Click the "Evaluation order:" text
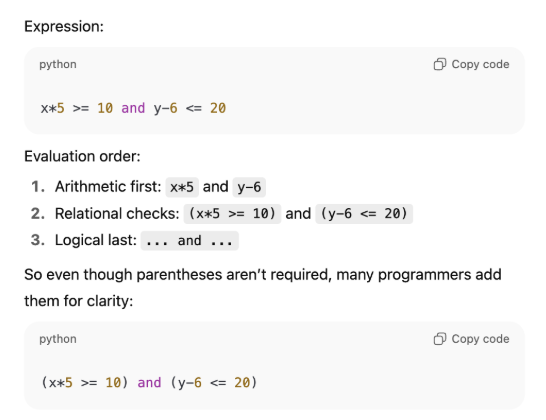 pyautogui.click(x=82, y=156)
